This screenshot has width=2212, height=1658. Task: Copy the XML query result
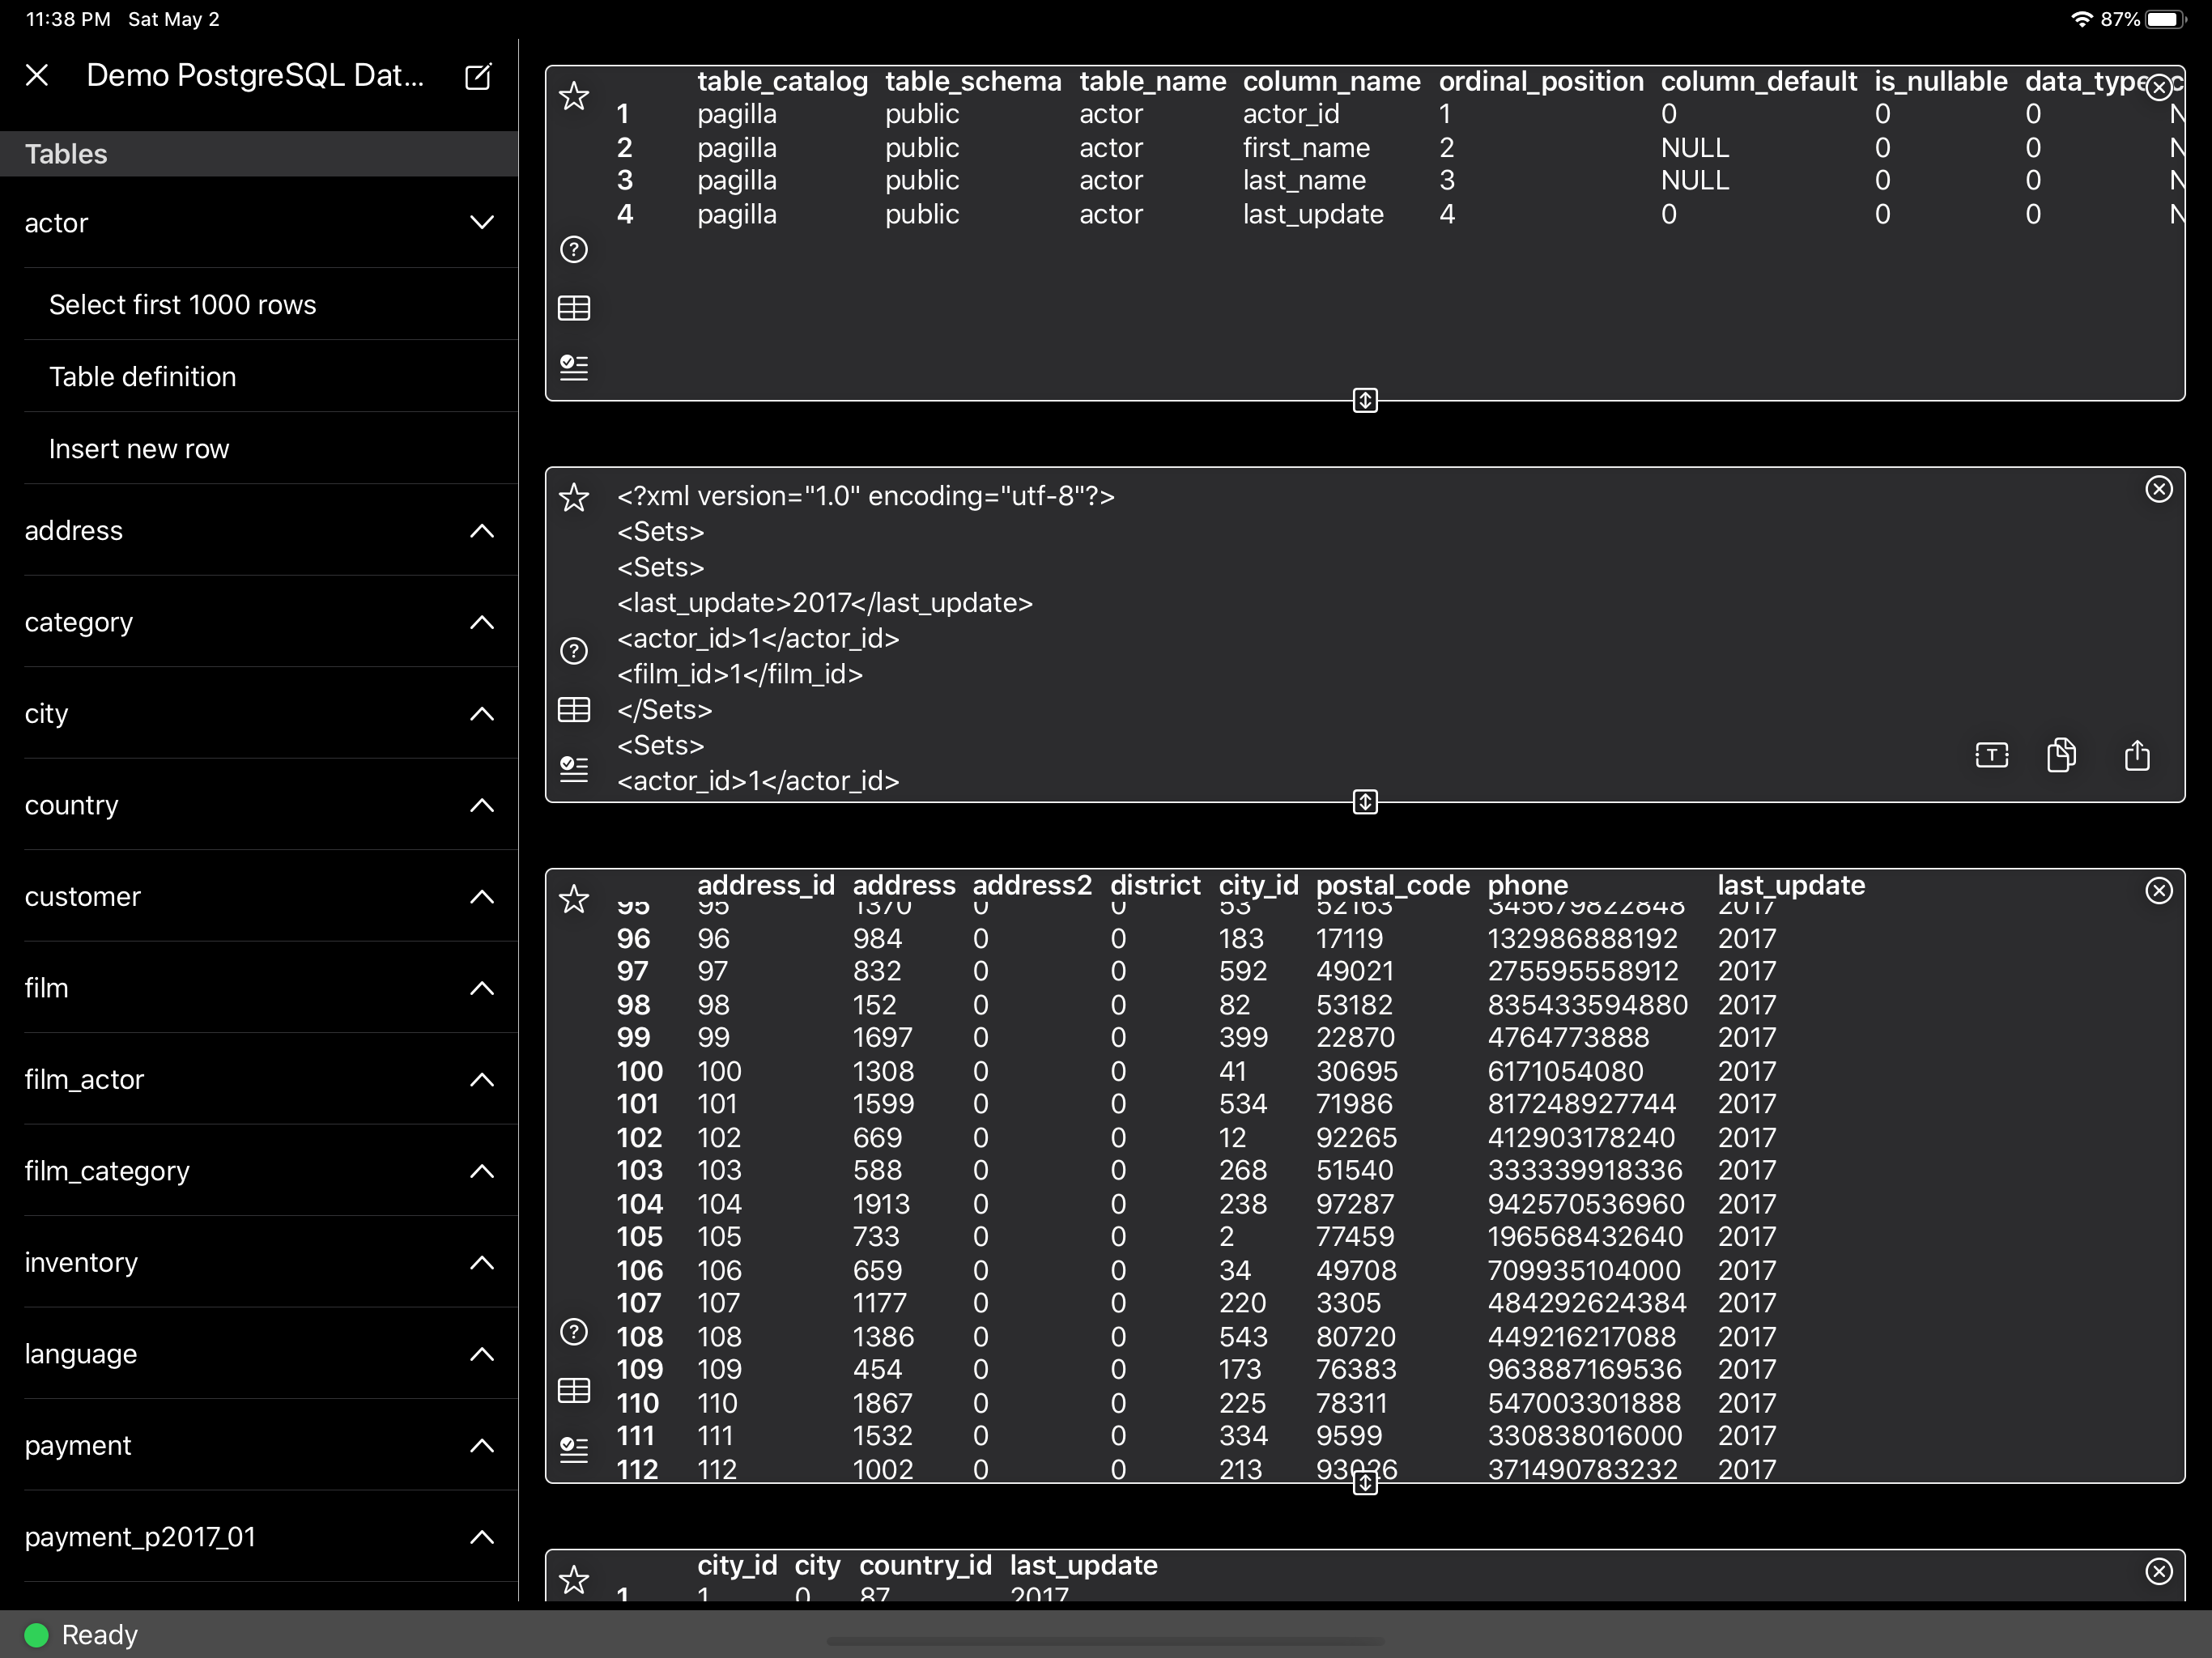pos(2062,756)
